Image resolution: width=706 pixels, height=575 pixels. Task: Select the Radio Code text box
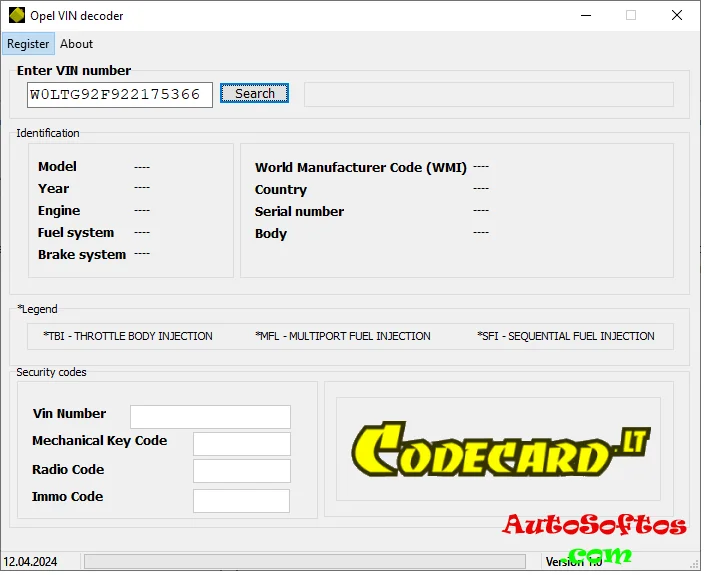[241, 471]
